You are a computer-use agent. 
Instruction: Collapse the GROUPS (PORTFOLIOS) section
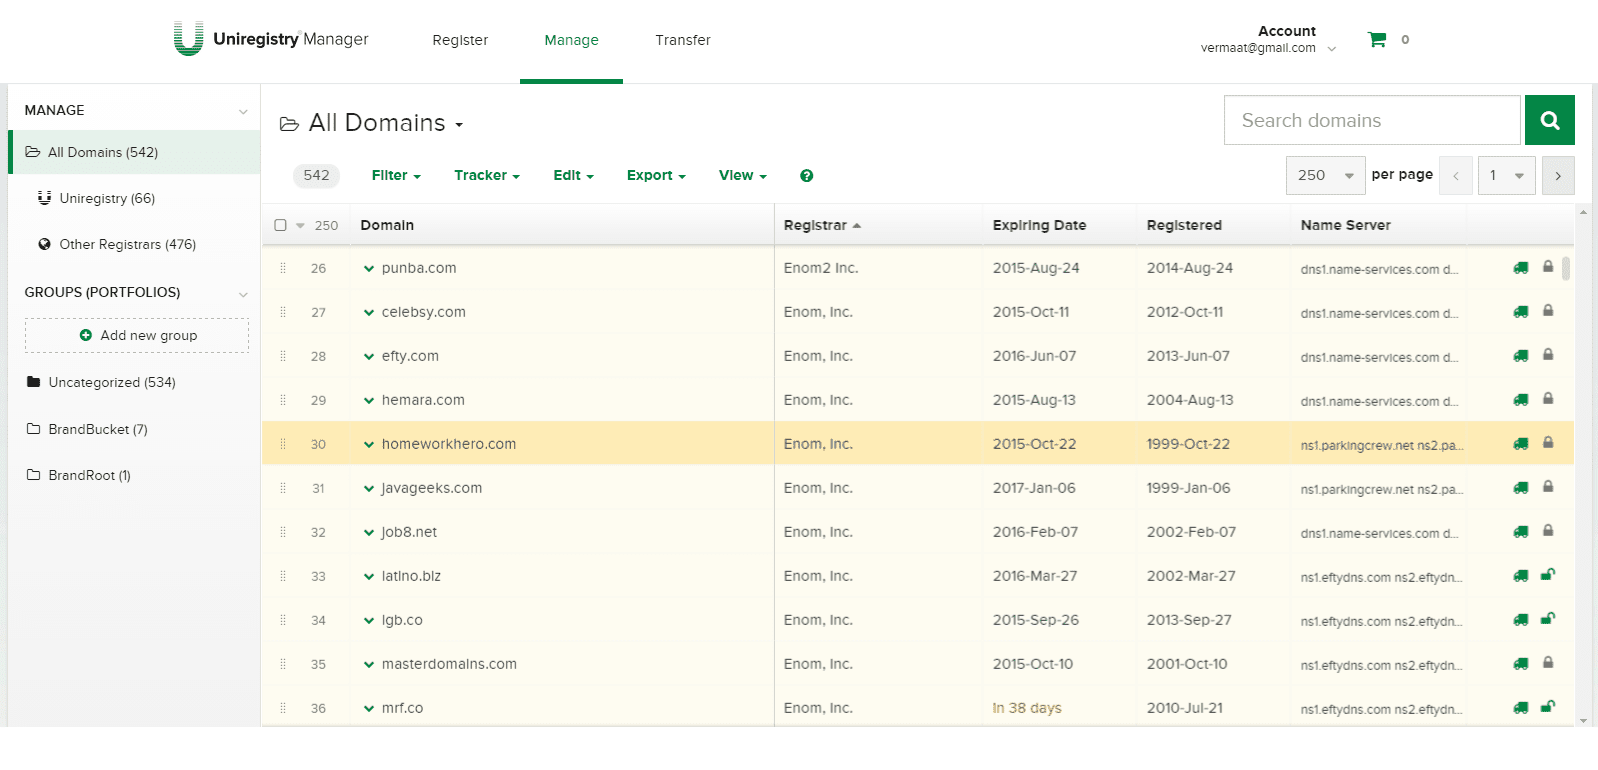click(243, 294)
